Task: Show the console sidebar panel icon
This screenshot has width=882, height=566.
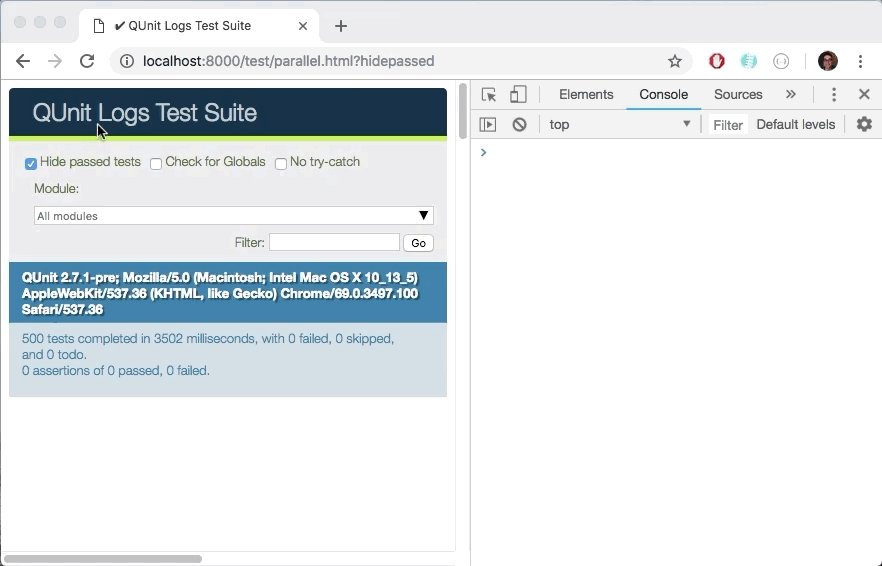Action: (x=488, y=125)
